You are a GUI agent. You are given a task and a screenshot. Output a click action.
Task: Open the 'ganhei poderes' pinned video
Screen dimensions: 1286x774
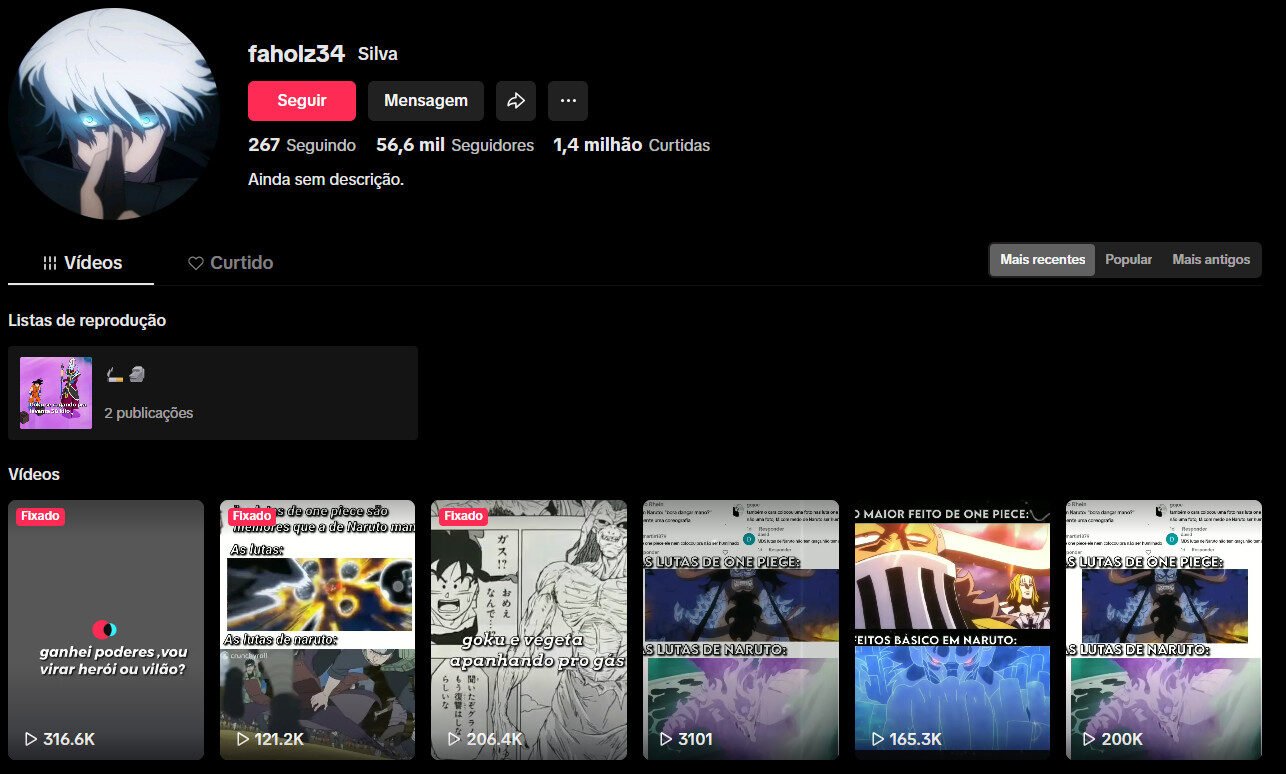[106, 630]
